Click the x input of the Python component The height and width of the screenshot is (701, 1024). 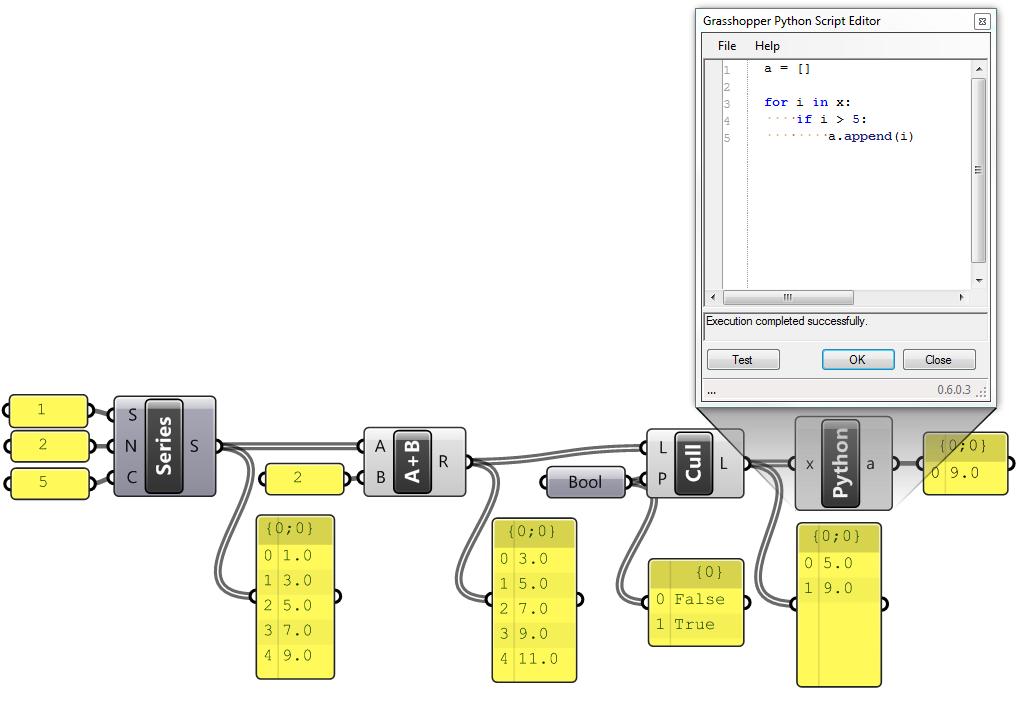pyautogui.click(x=810, y=465)
